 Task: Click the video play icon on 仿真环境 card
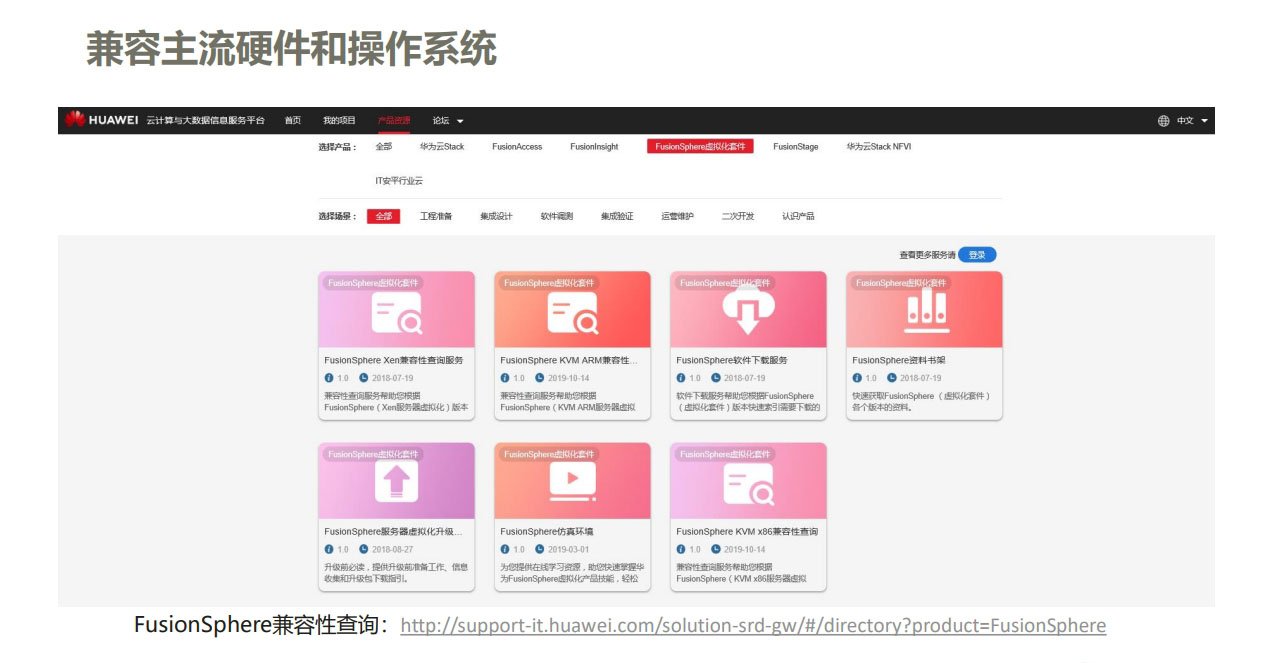point(573,482)
